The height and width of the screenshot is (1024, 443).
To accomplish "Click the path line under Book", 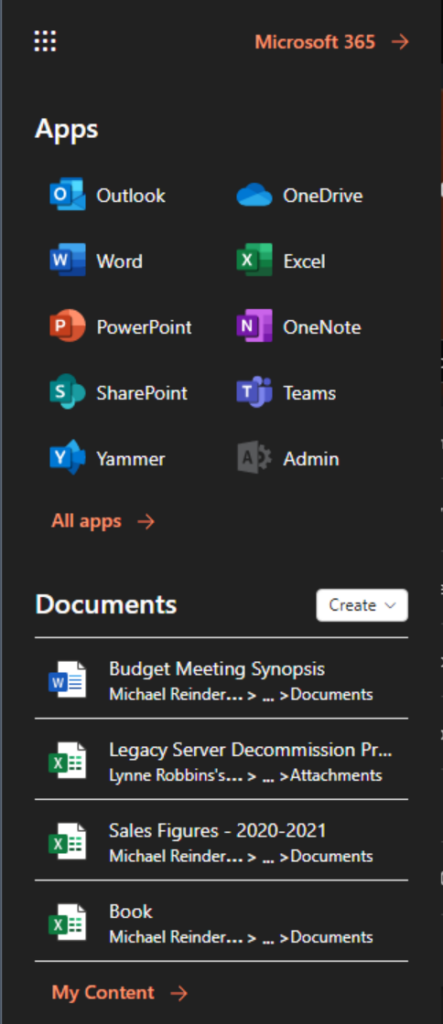I will [241, 937].
